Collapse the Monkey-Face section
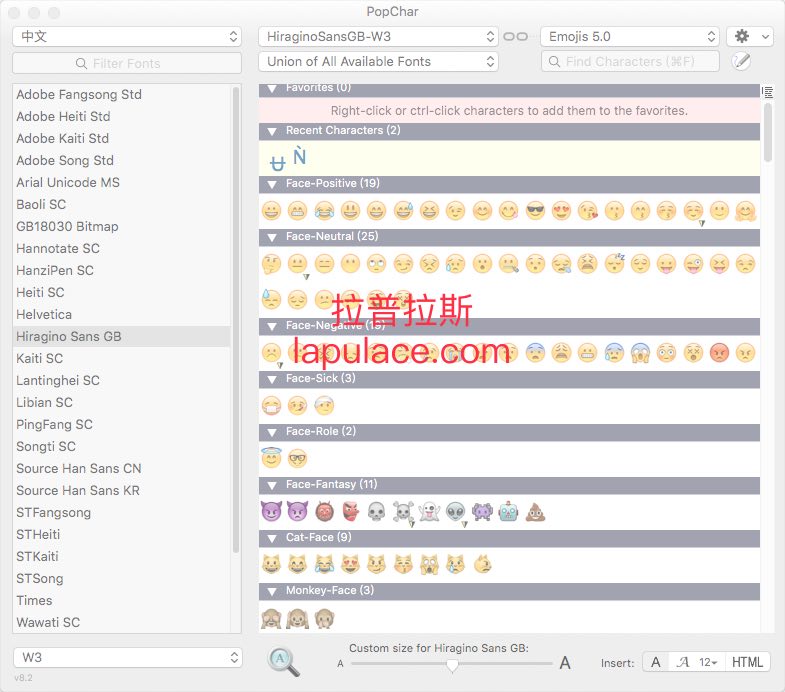Image resolution: width=785 pixels, height=692 pixels. [272, 591]
